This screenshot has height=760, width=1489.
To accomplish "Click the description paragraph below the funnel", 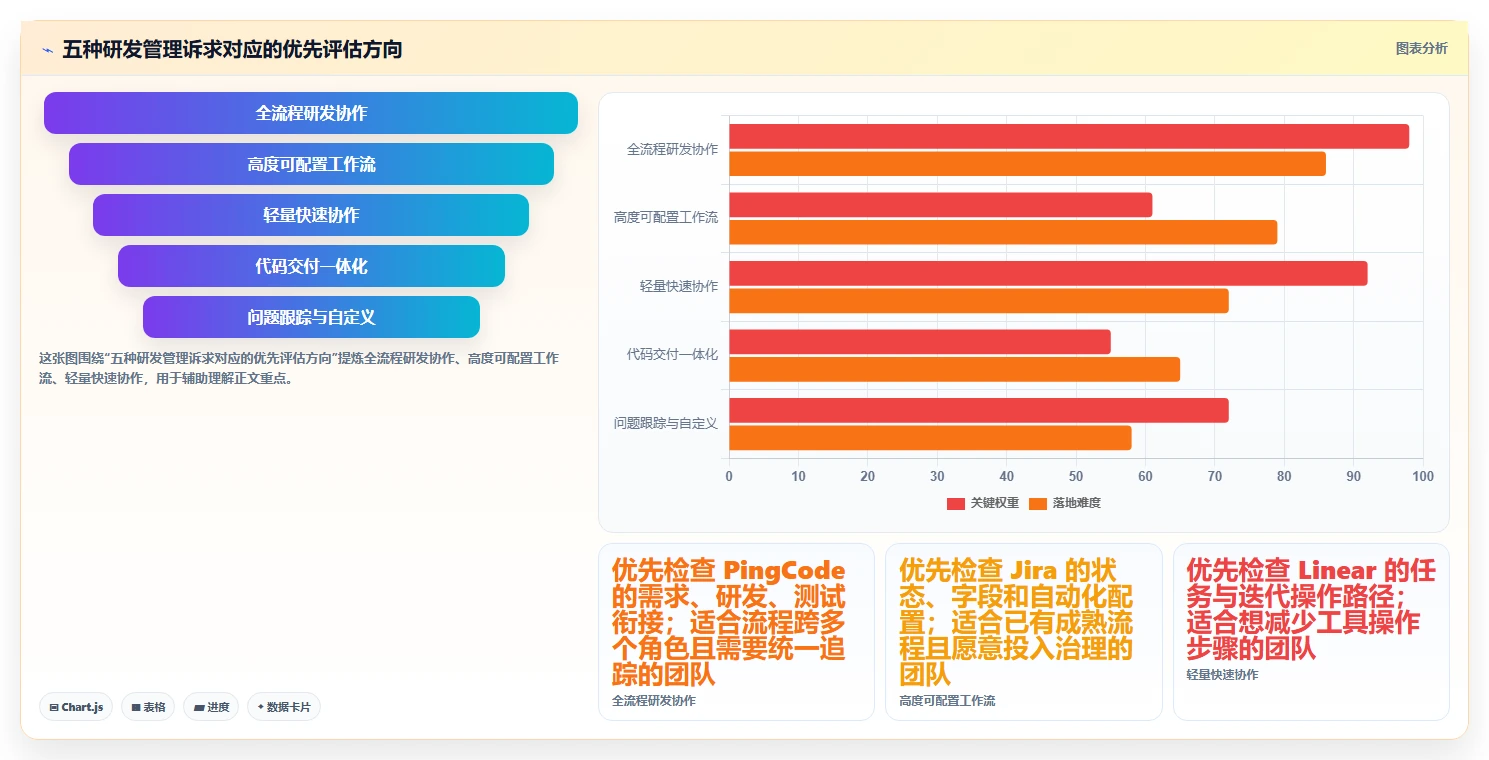I will point(300,368).
